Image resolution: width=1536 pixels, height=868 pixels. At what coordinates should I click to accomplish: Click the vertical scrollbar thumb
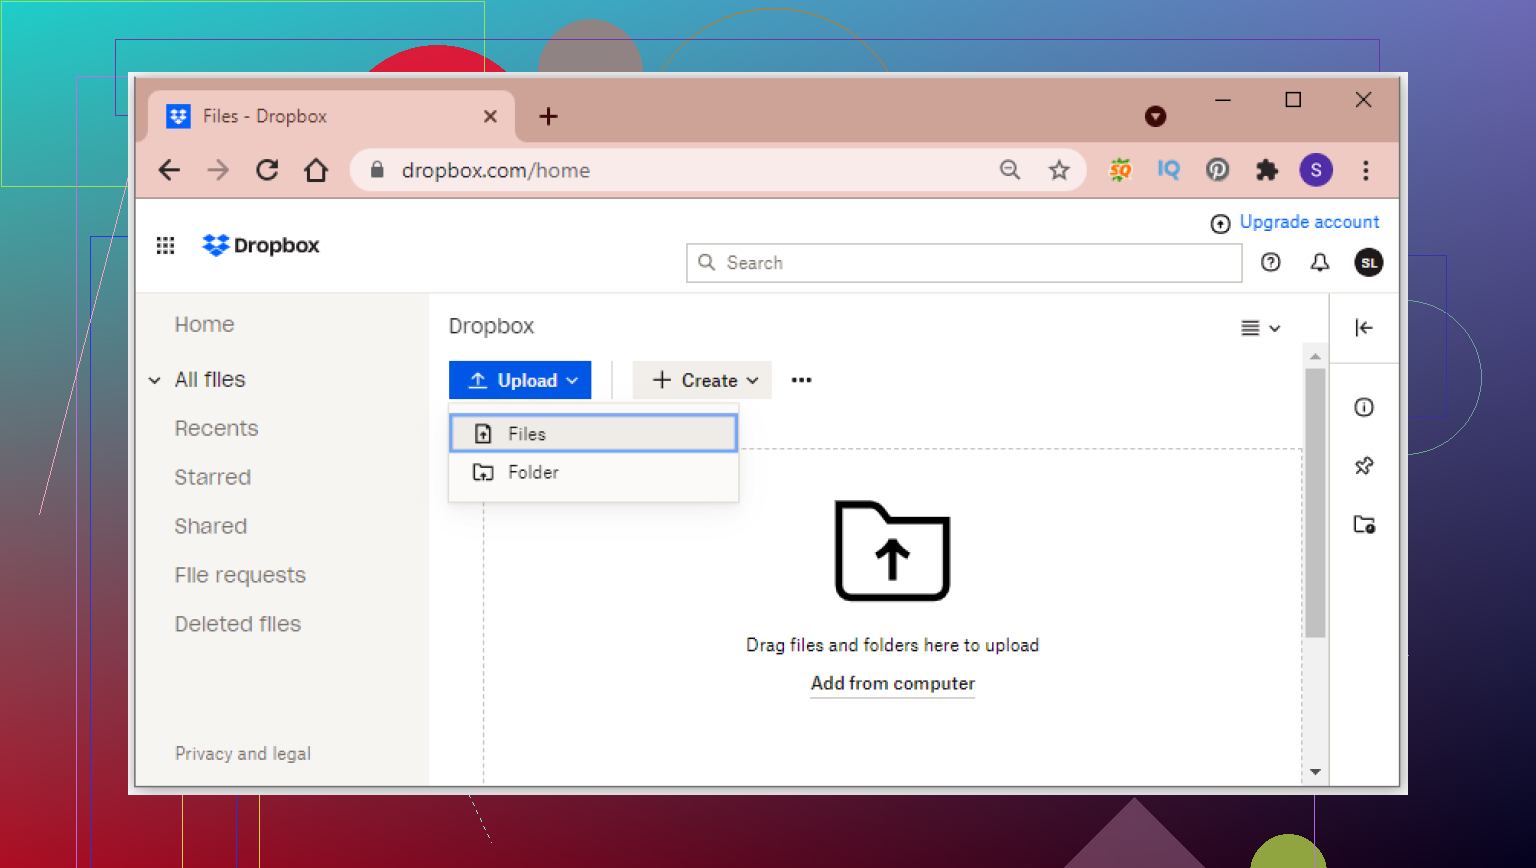[x=1315, y=502]
